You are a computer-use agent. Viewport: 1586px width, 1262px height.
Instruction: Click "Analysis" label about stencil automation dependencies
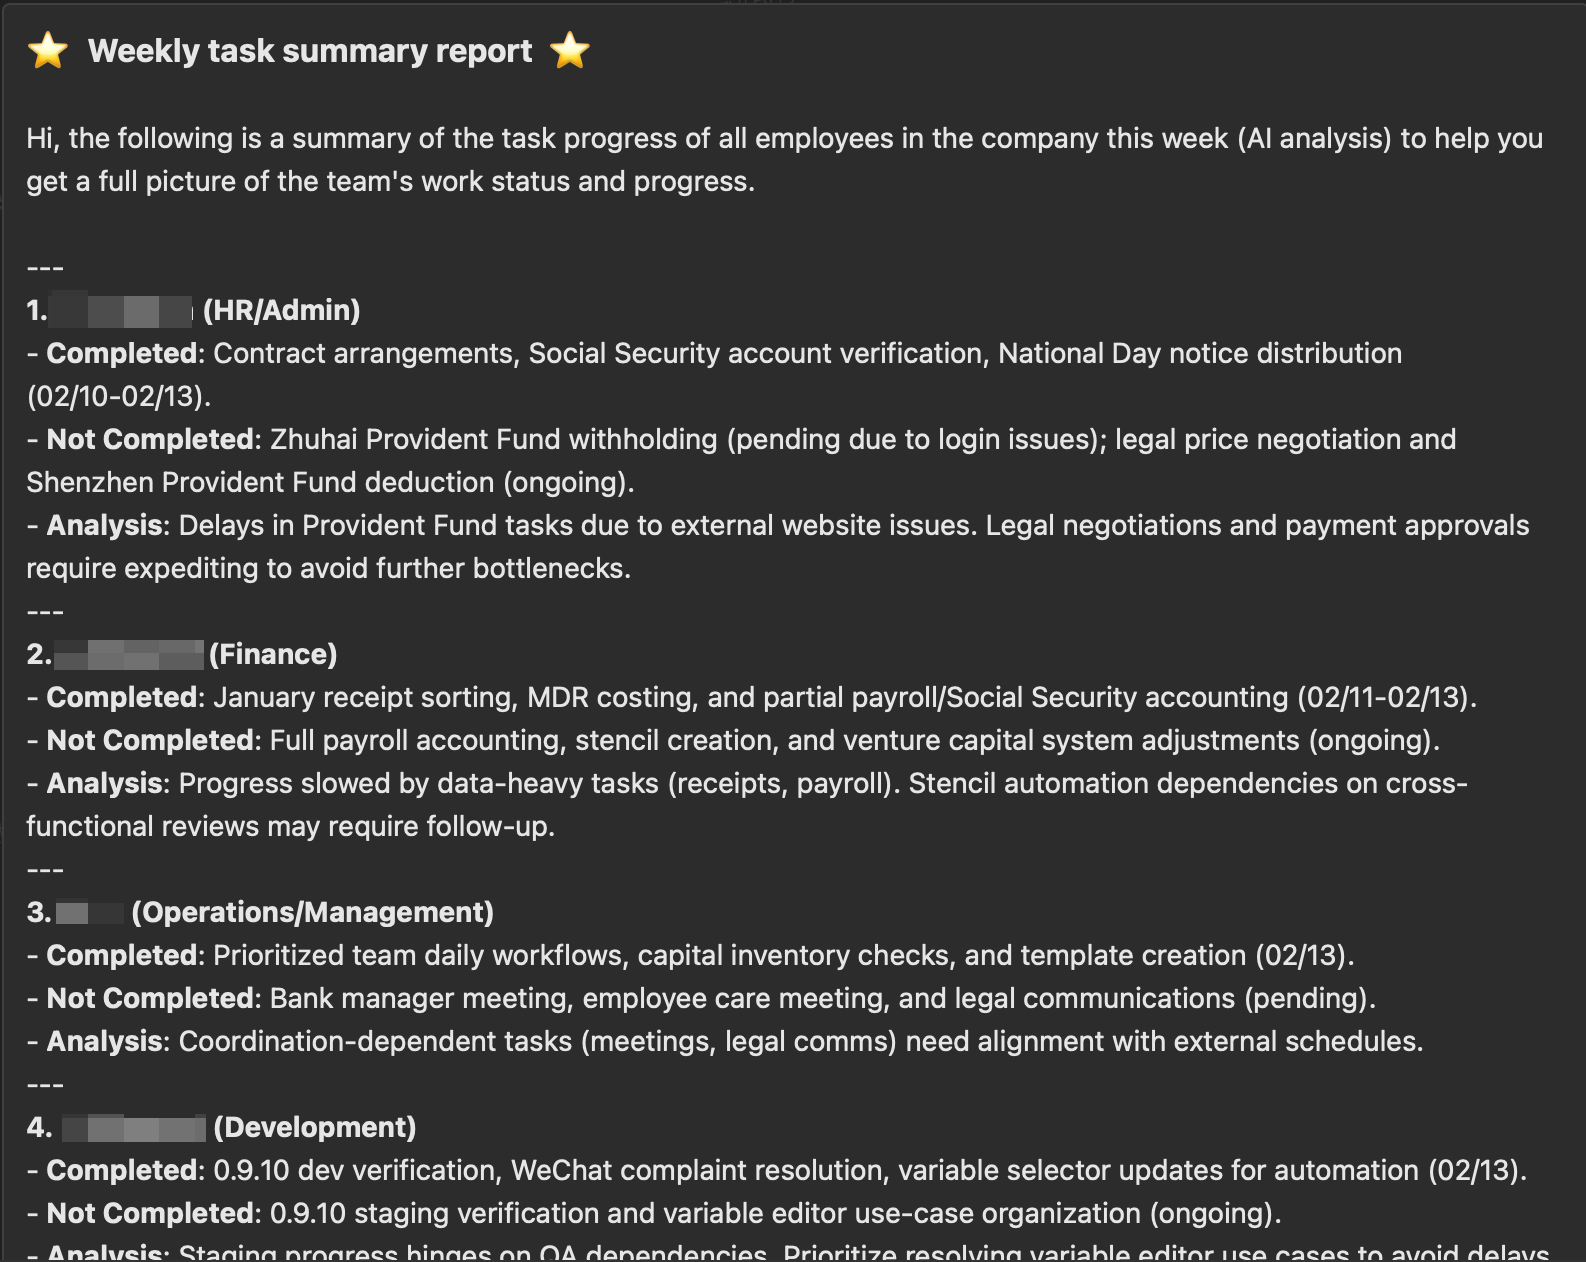(105, 784)
